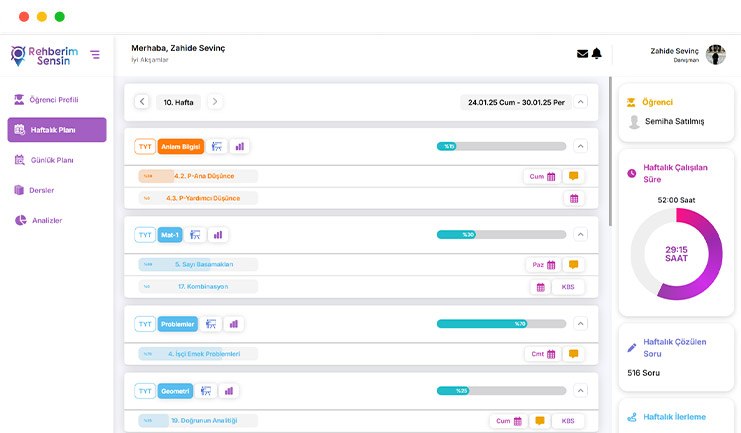
Task: Collapse the Problemler section chevron
Action: (x=581, y=324)
